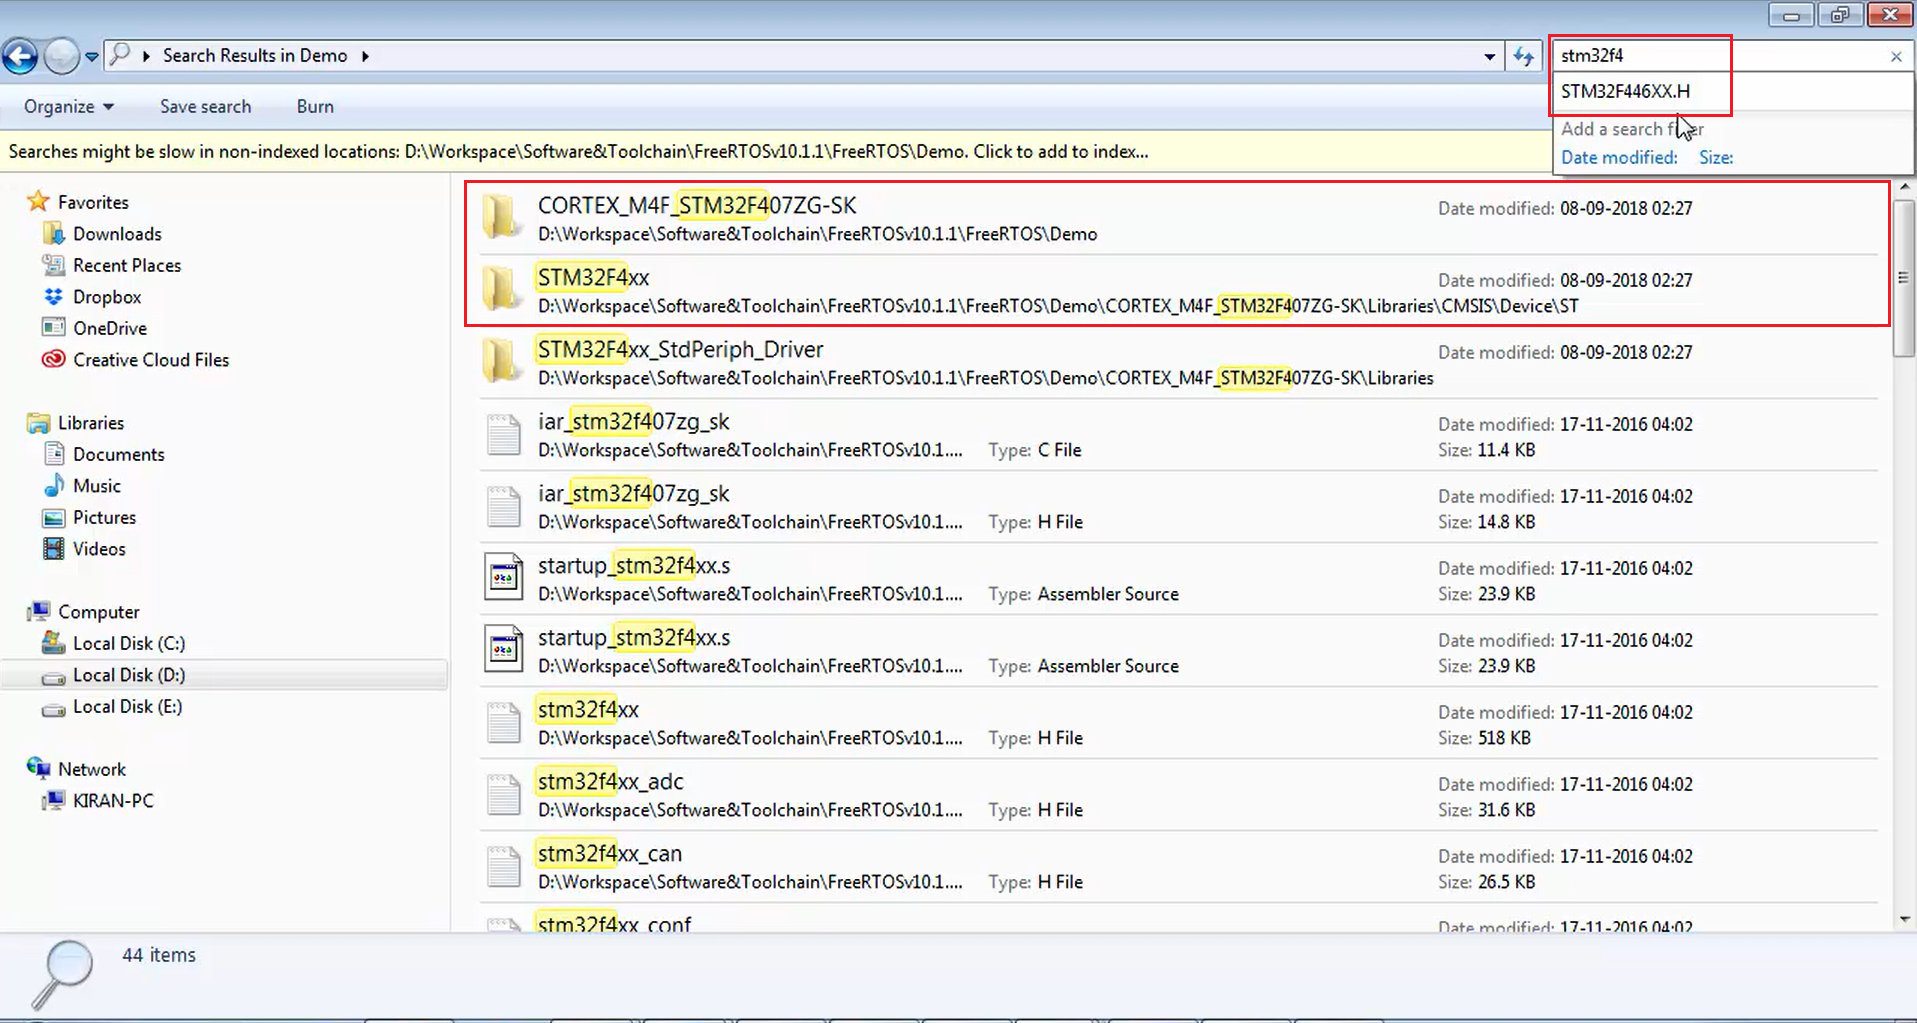This screenshot has width=1917, height=1023.
Task: Select Favorites in the navigation pane
Action: 93,202
